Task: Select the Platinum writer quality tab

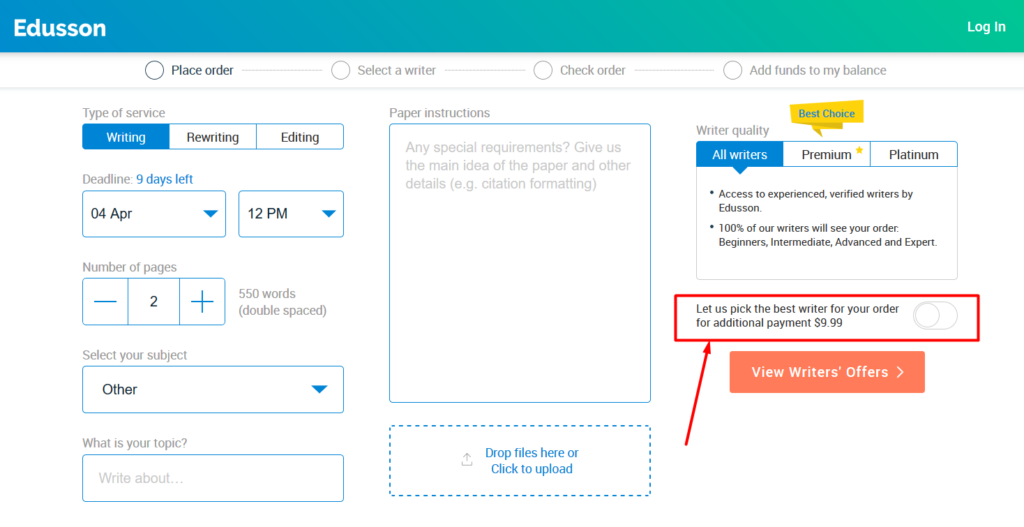Action: (x=914, y=155)
